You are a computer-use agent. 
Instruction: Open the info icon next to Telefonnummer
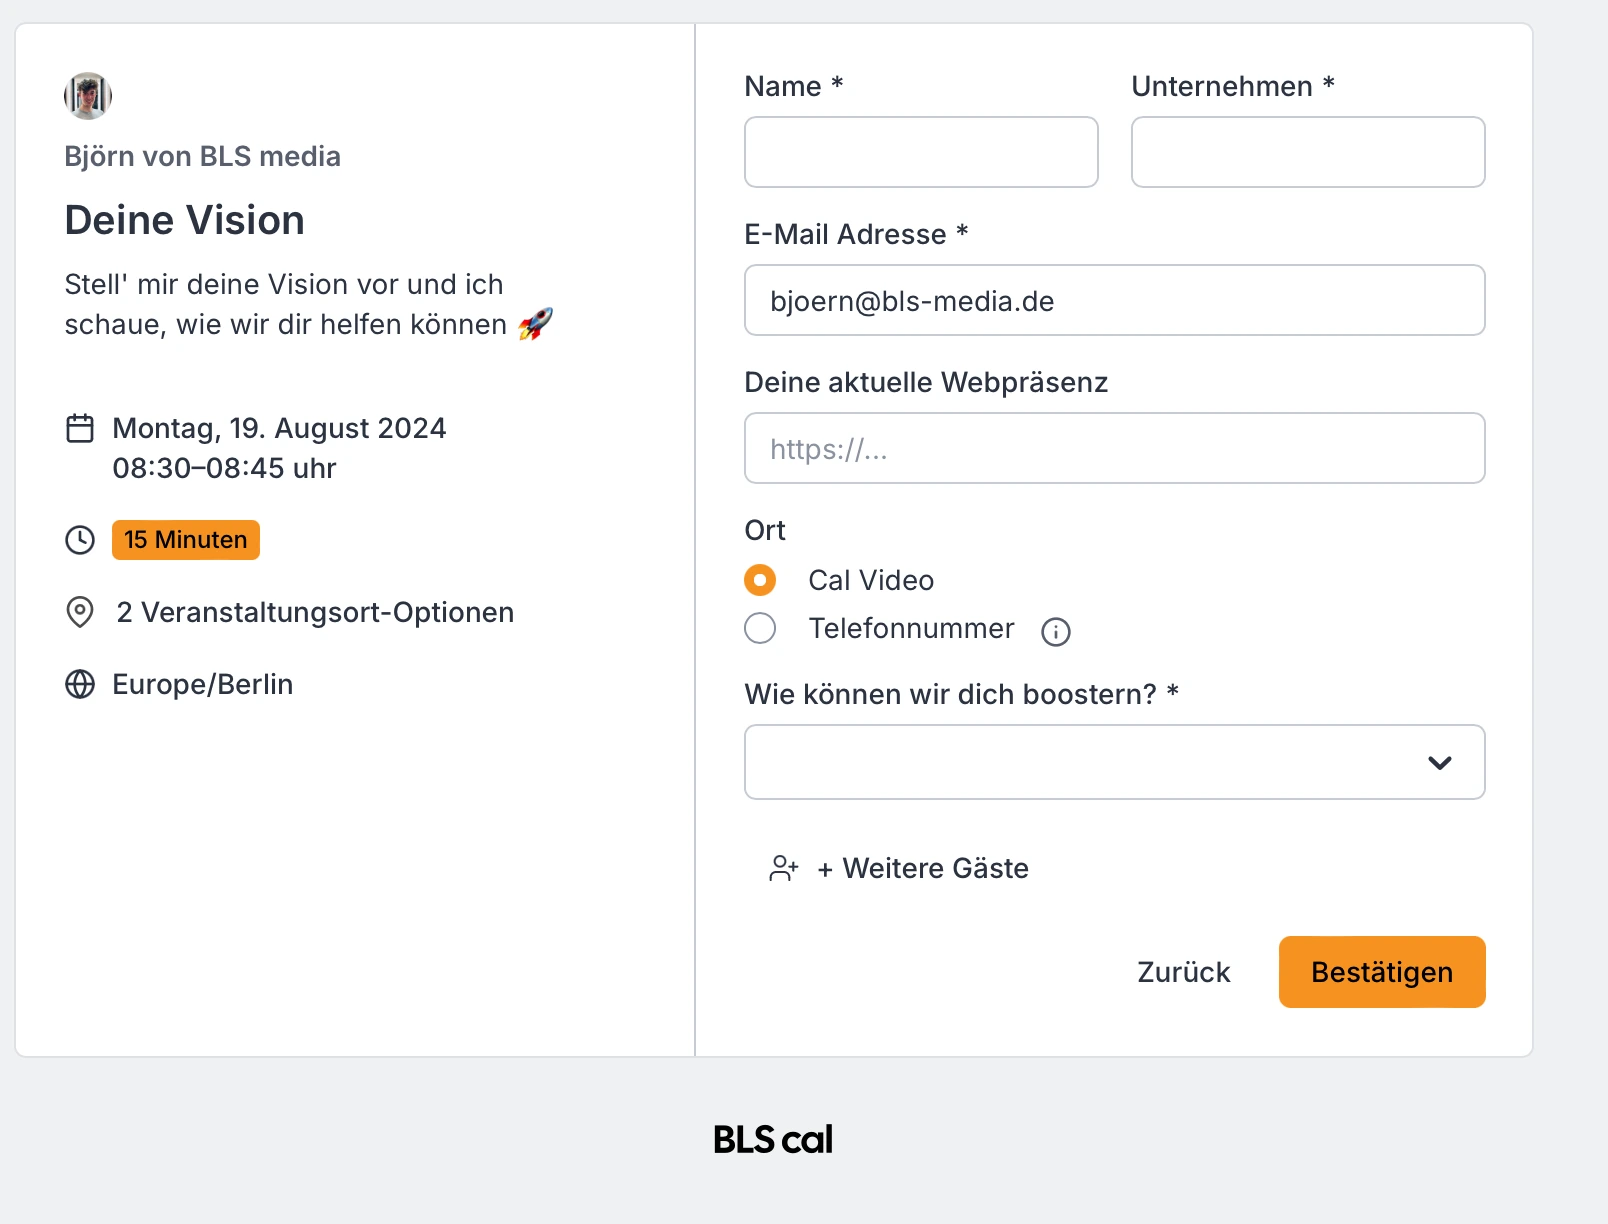pos(1056,631)
